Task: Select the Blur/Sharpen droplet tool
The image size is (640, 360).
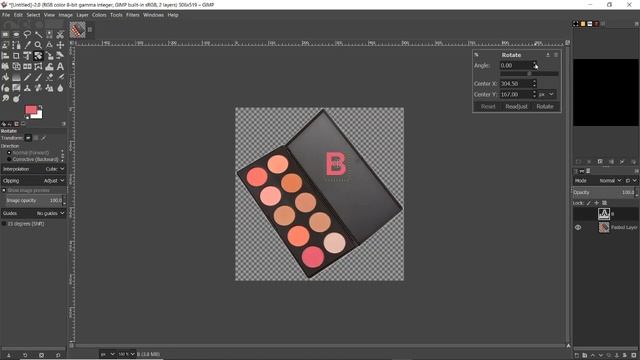Action: pos(60,88)
